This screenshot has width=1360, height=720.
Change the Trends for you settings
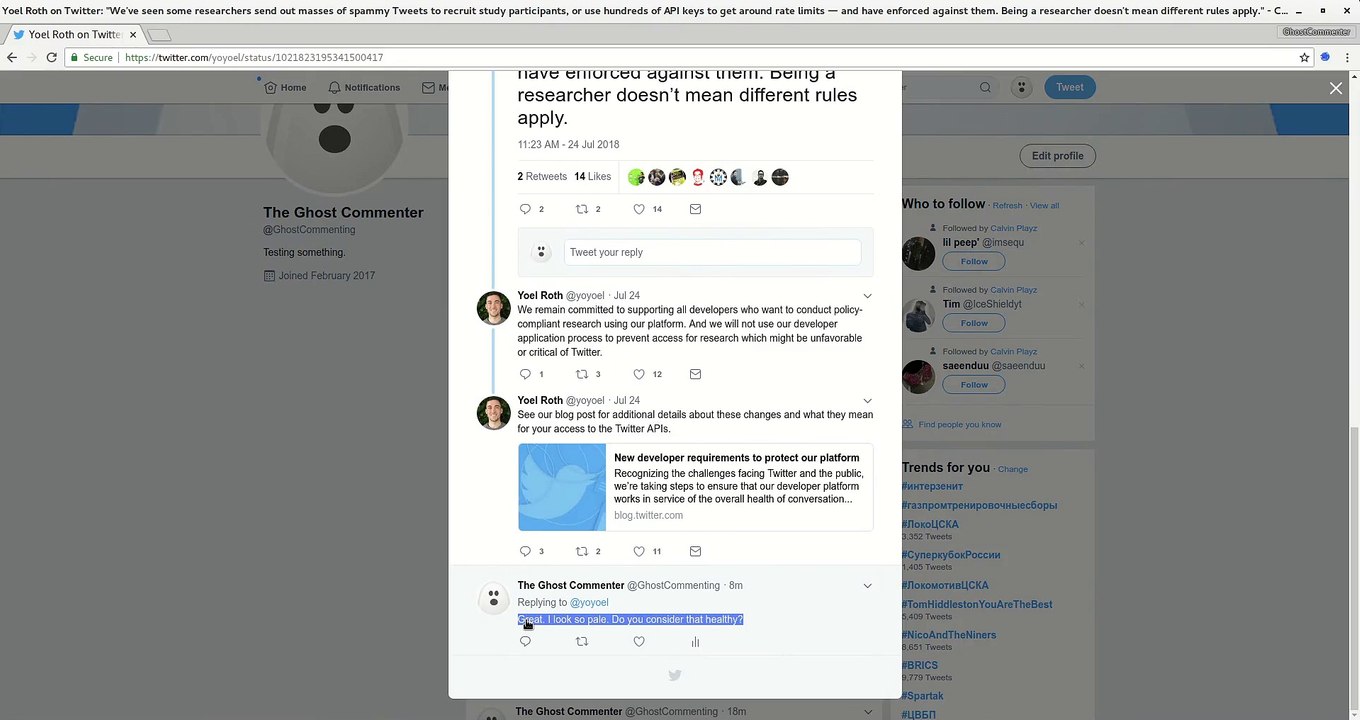pos(1013,469)
